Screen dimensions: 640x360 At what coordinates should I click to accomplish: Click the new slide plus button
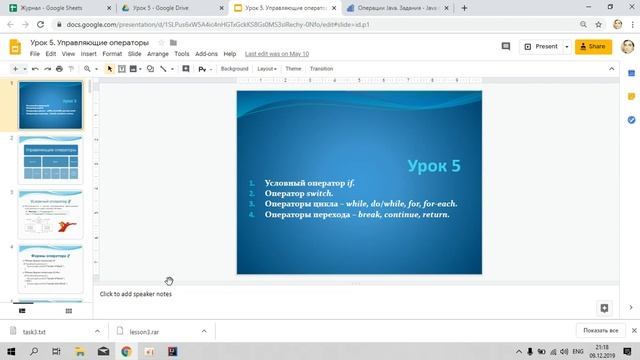pos(15,69)
